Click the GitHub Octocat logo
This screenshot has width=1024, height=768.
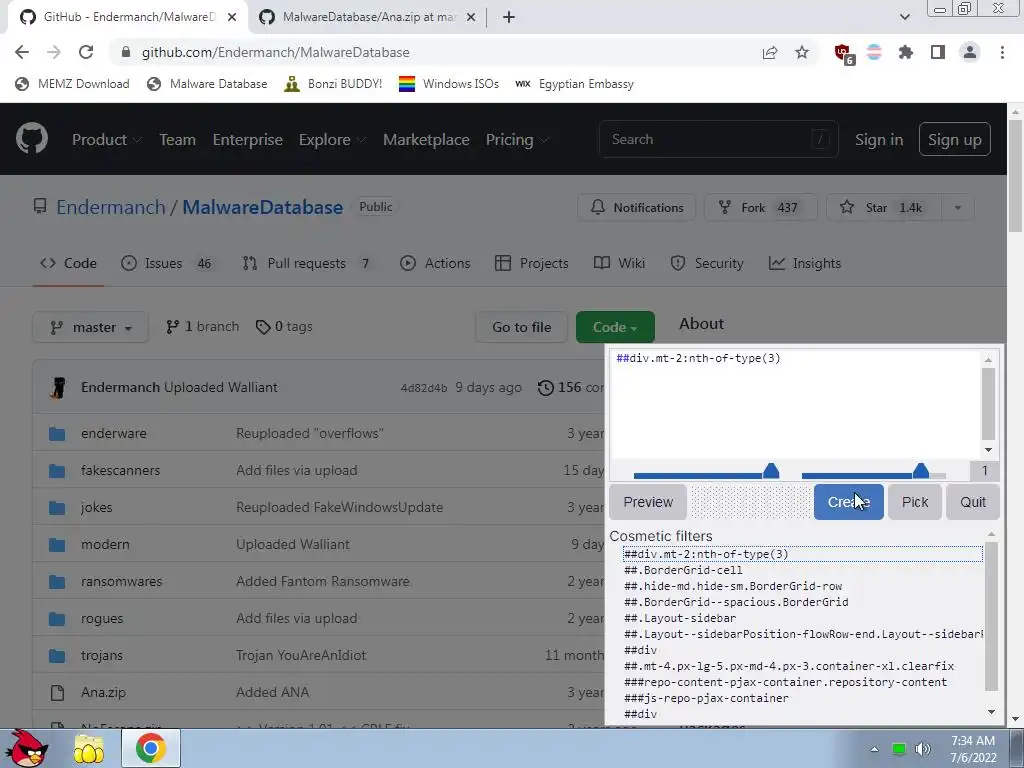[x=32, y=139]
